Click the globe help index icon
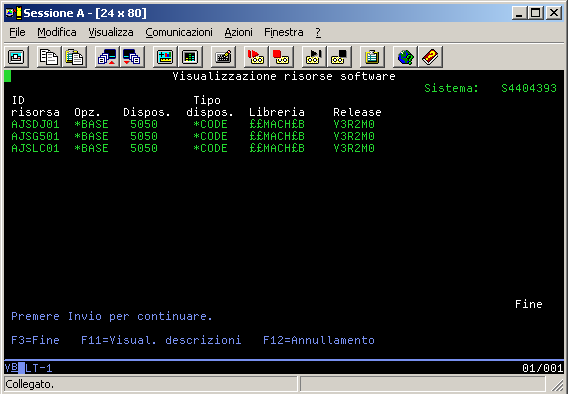Screen dimensions: 568x394 405,57
